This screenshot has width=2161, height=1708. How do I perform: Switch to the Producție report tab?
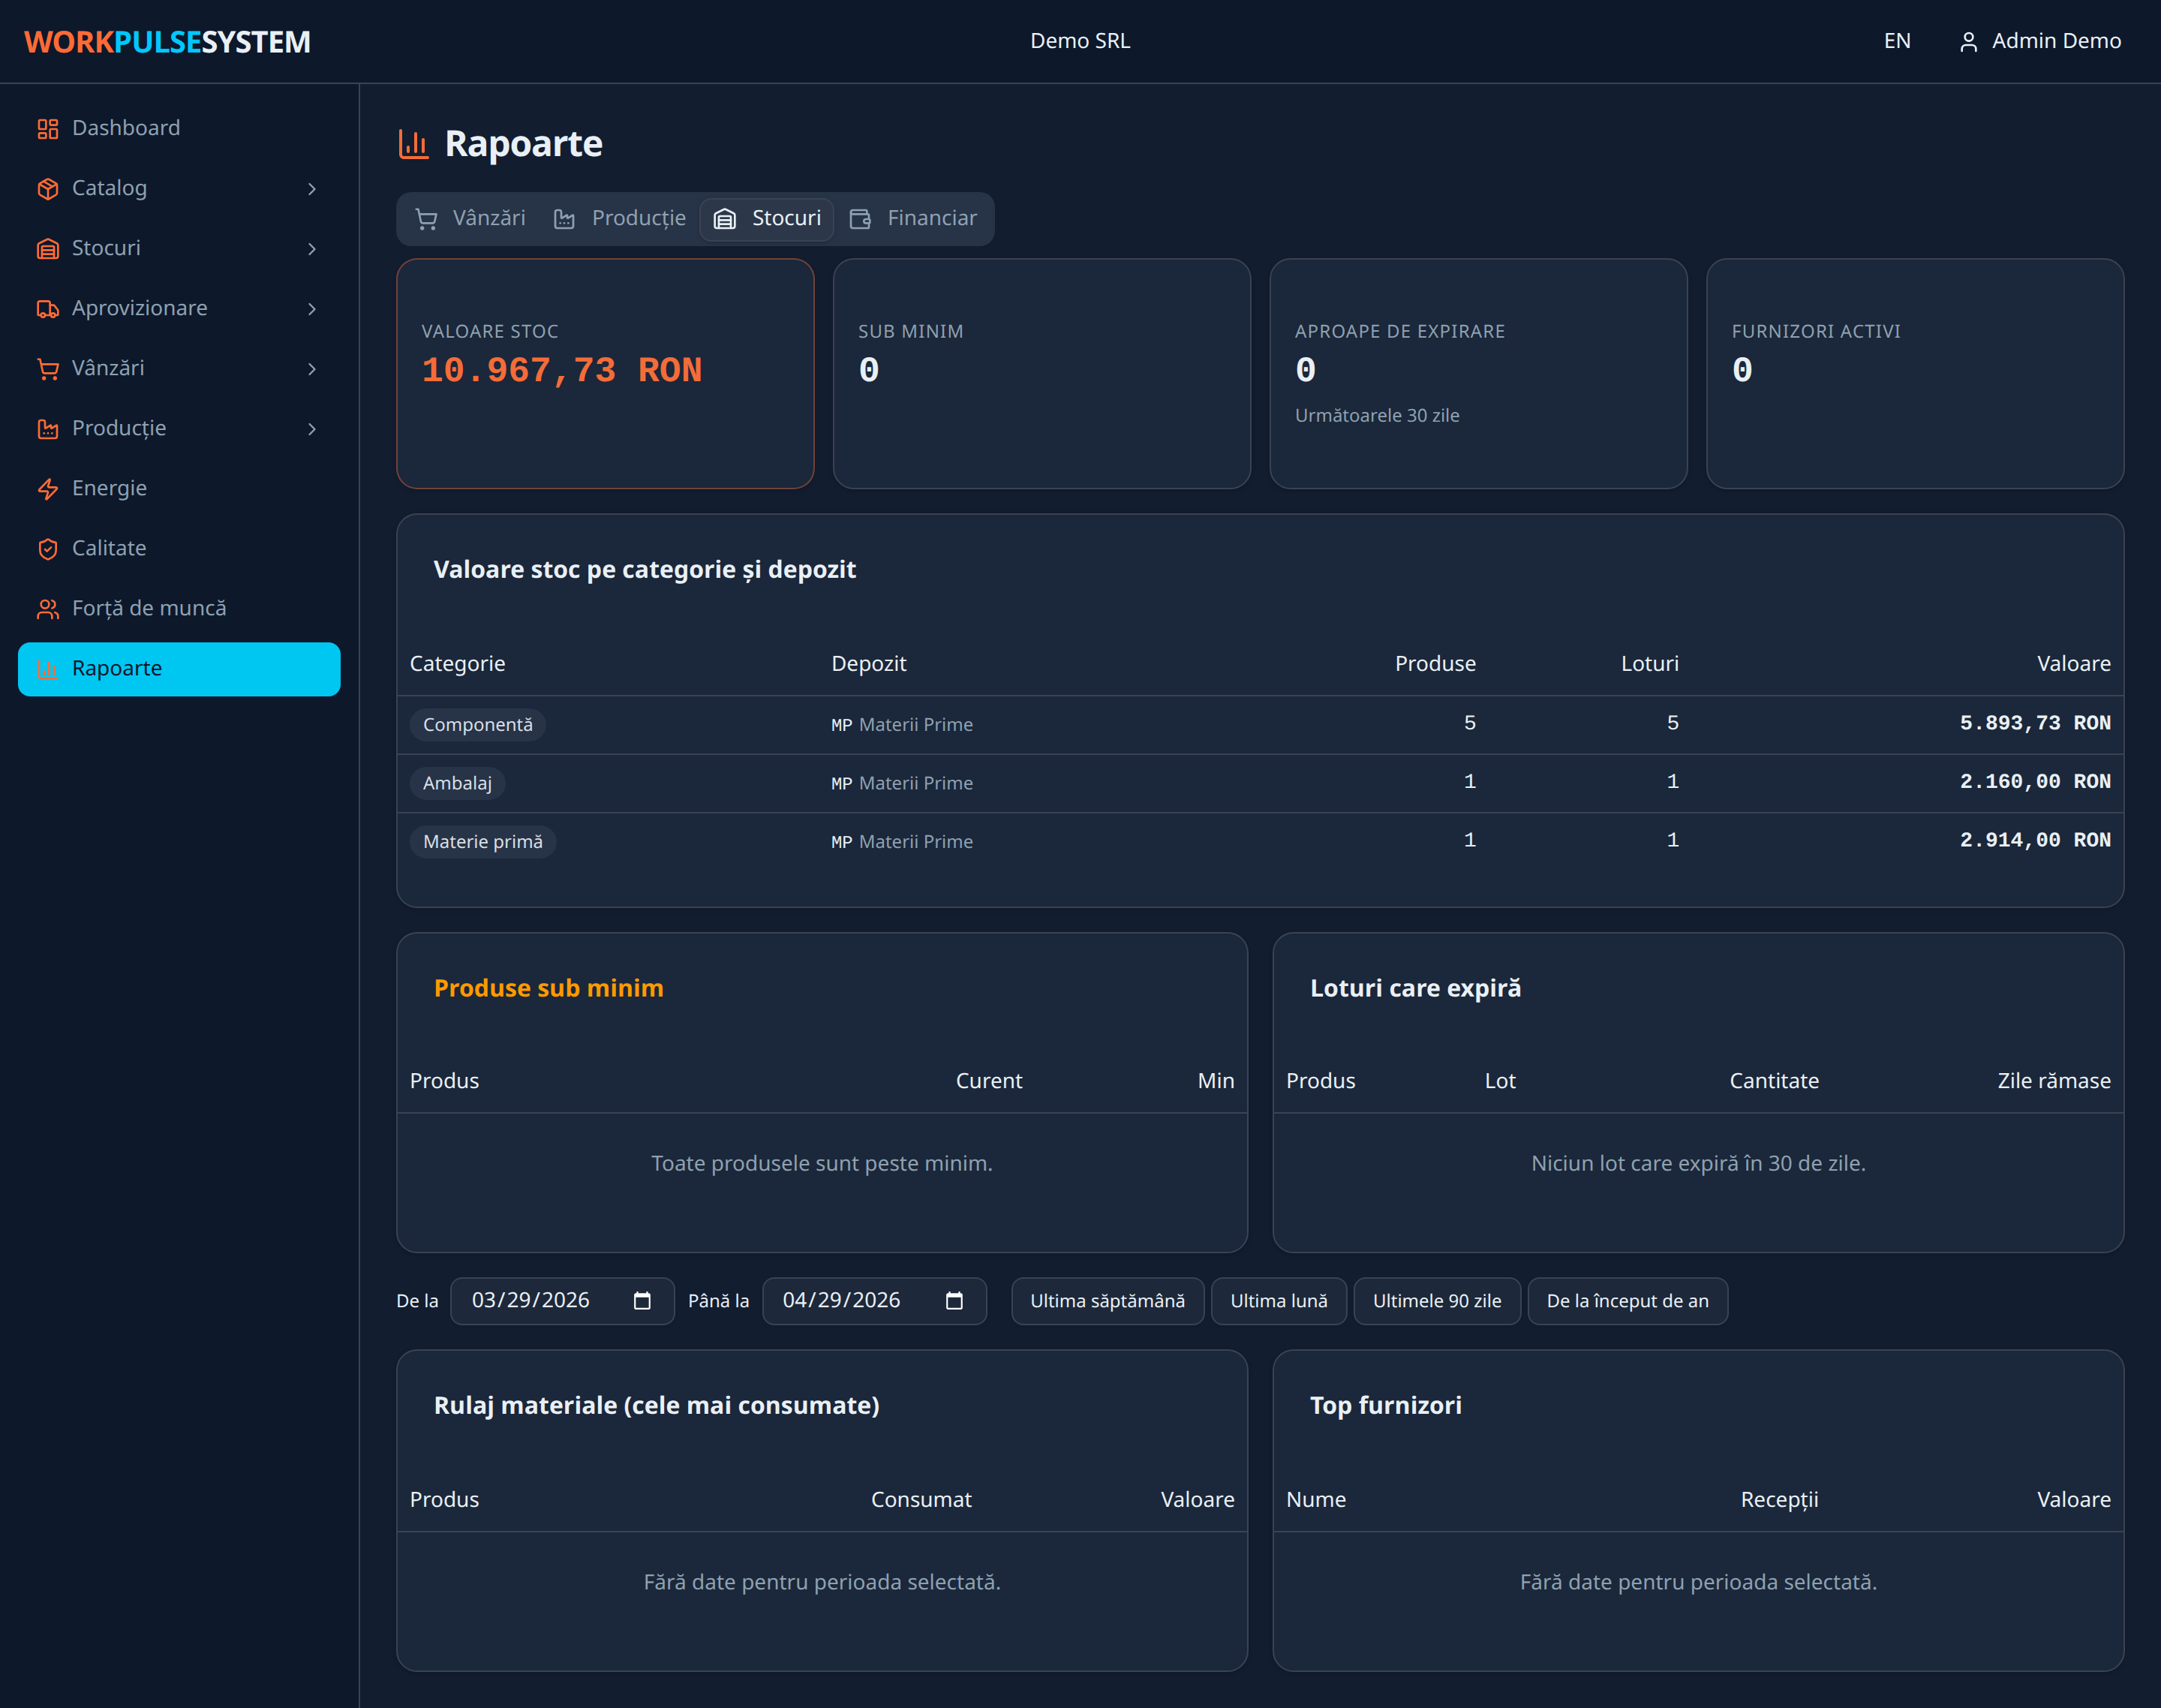pos(620,219)
